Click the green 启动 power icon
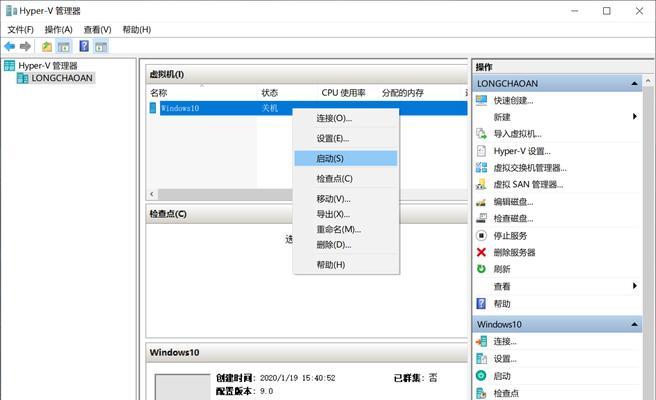The height and width of the screenshot is (400, 656). click(482, 376)
